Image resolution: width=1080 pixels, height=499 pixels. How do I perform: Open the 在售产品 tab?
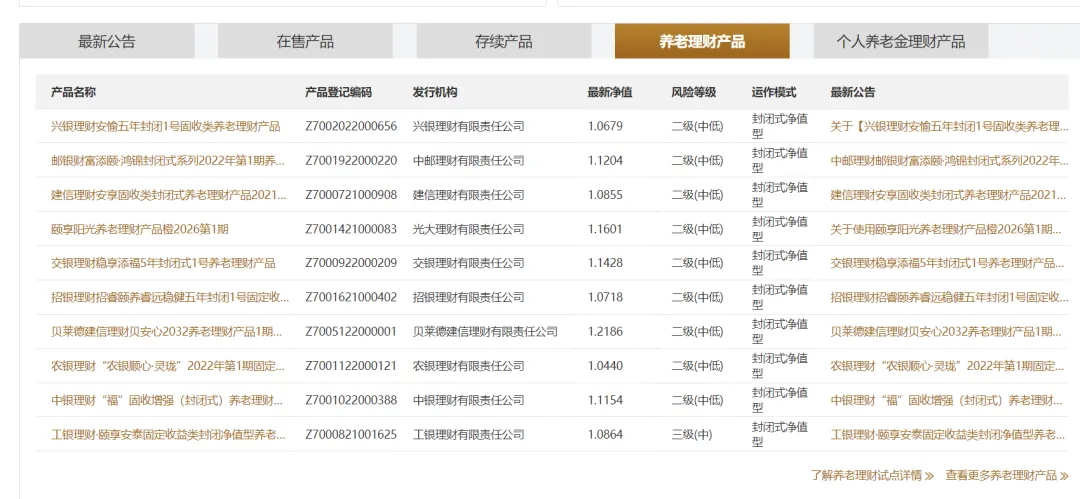pyautogui.click(x=305, y=42)
